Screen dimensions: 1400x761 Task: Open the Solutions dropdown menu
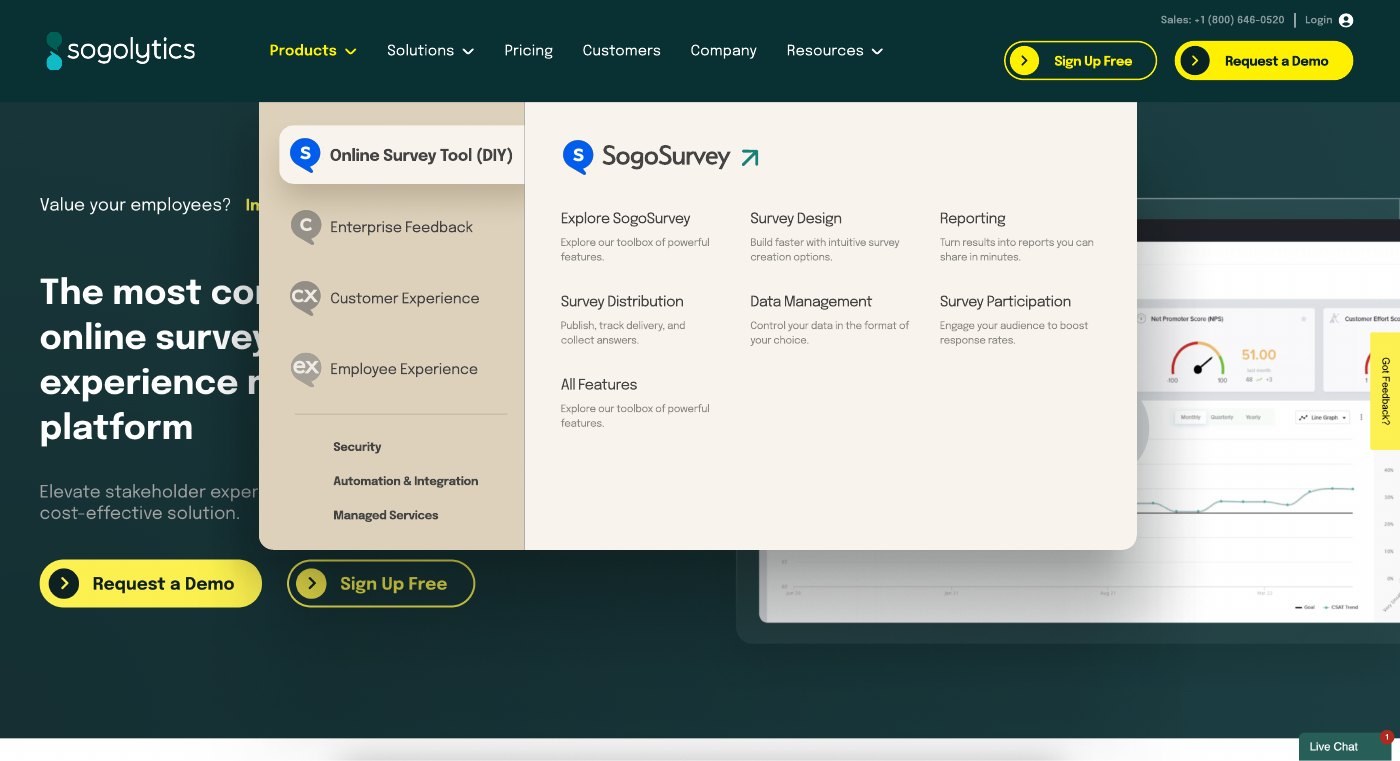(x=430, y=51)
